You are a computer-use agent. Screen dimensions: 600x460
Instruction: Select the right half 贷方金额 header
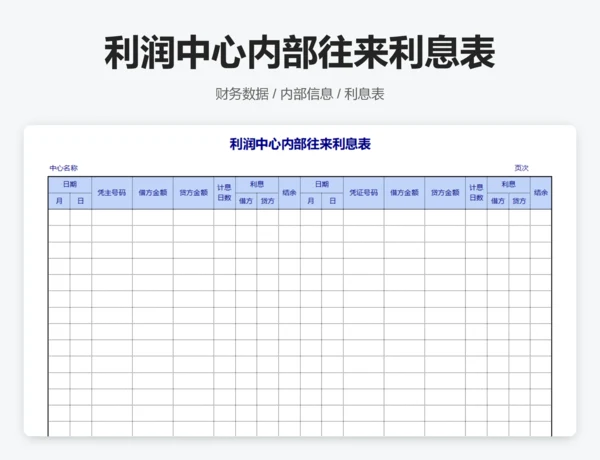pos(445,193)
